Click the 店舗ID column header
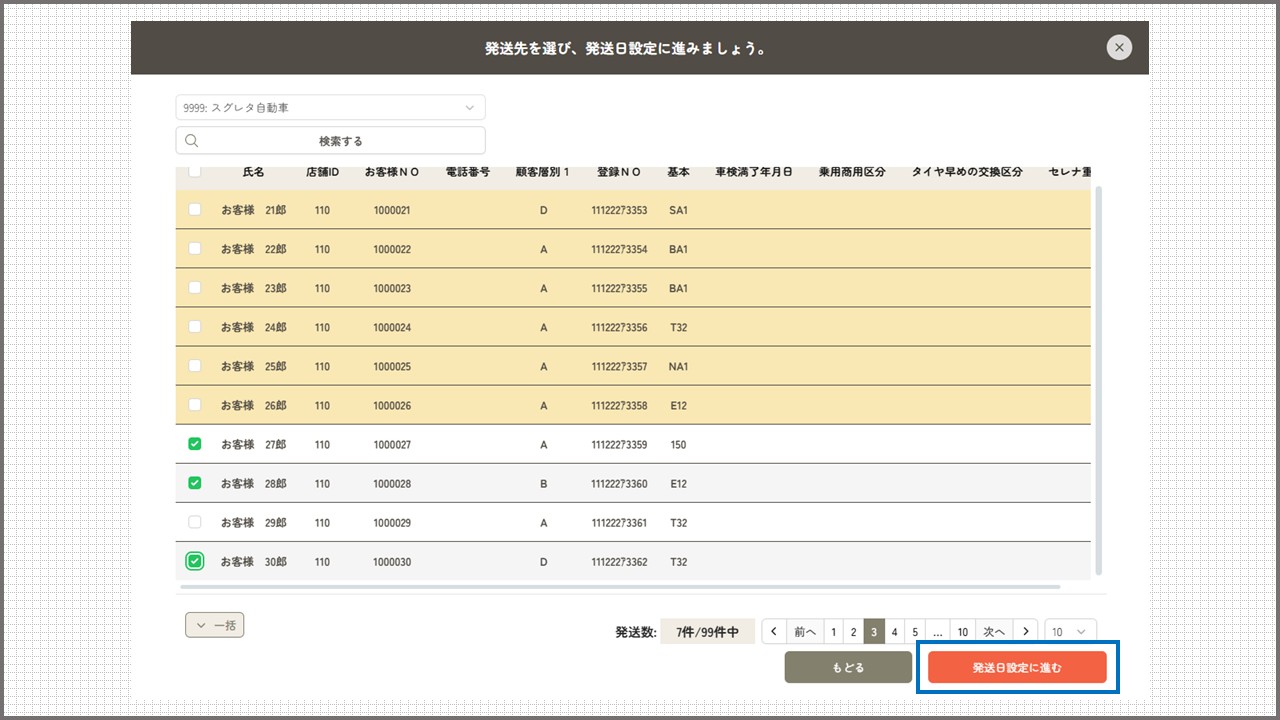Screen dimensions: 1280x720 point(322,172)
